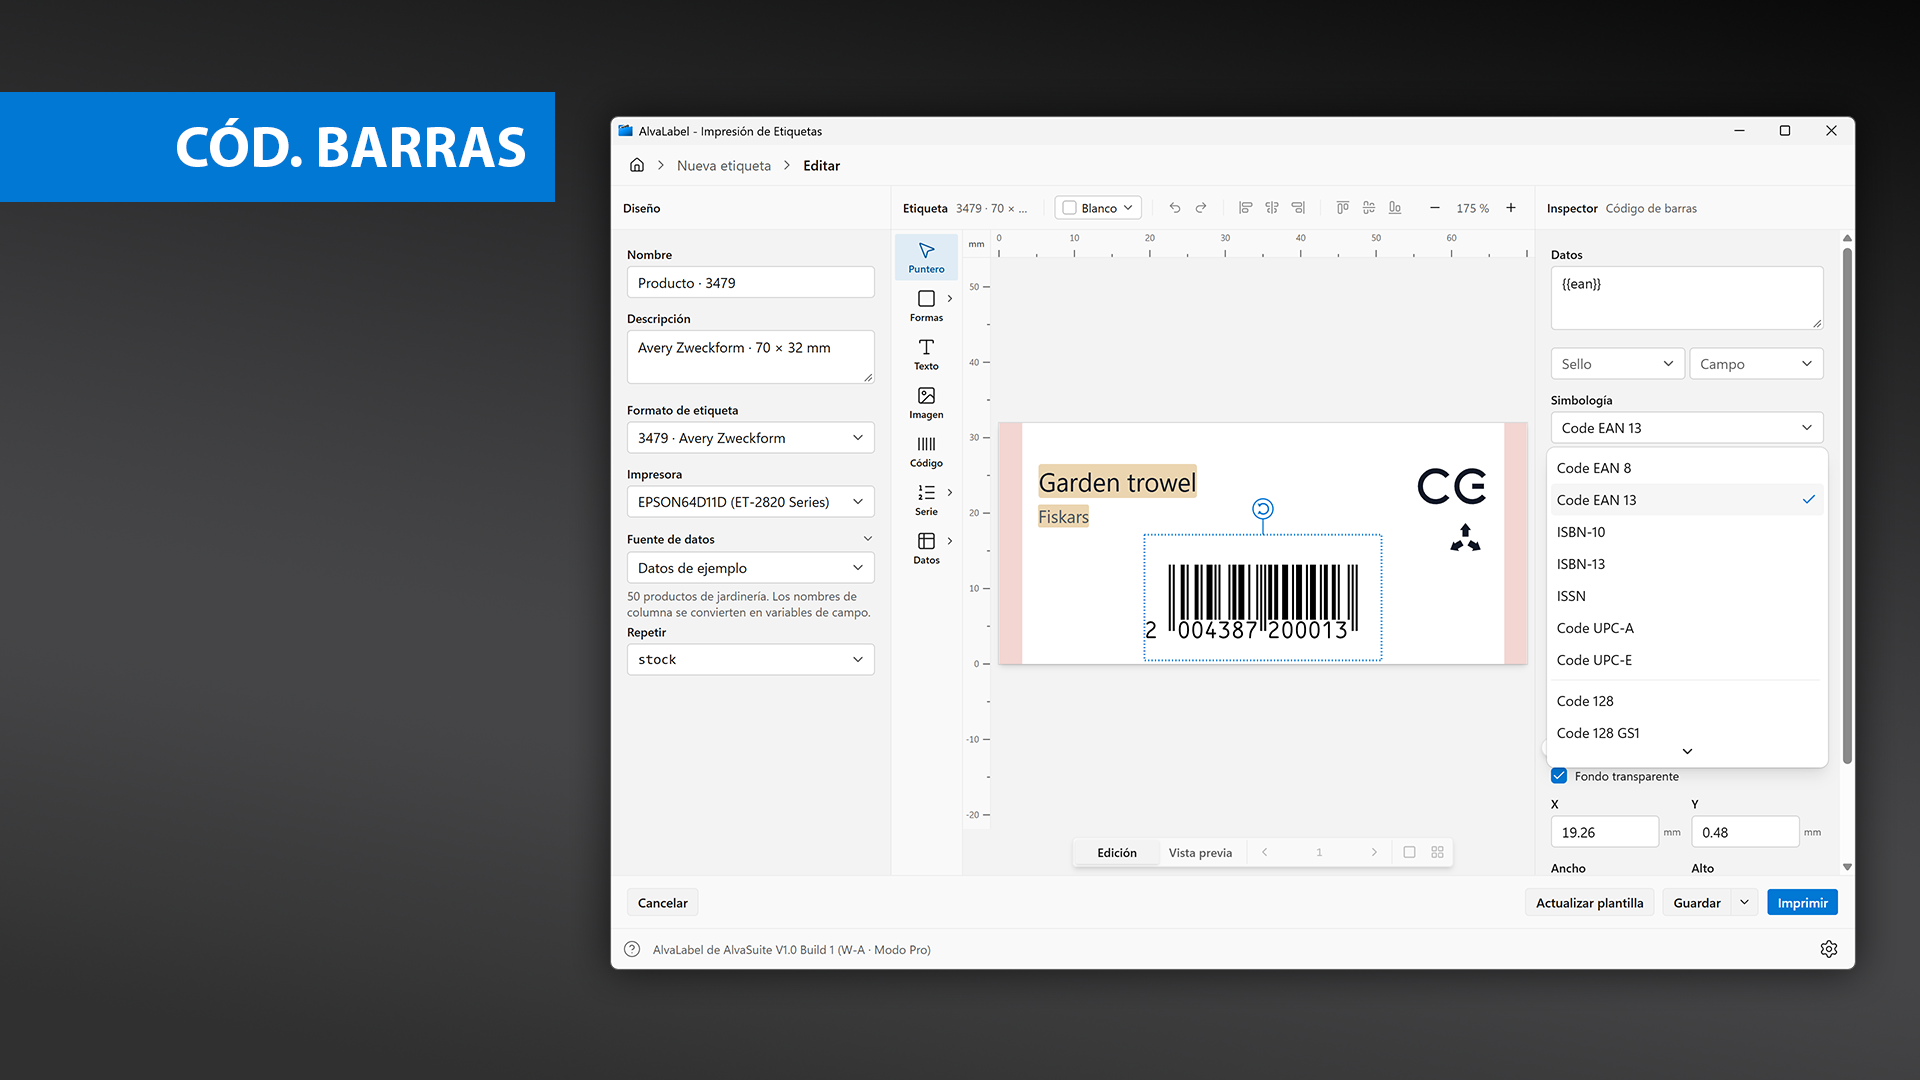Select ISBN-13 from symbology list
This screenshot has height=1080, width=1920.
click(x=1687, y=564)
